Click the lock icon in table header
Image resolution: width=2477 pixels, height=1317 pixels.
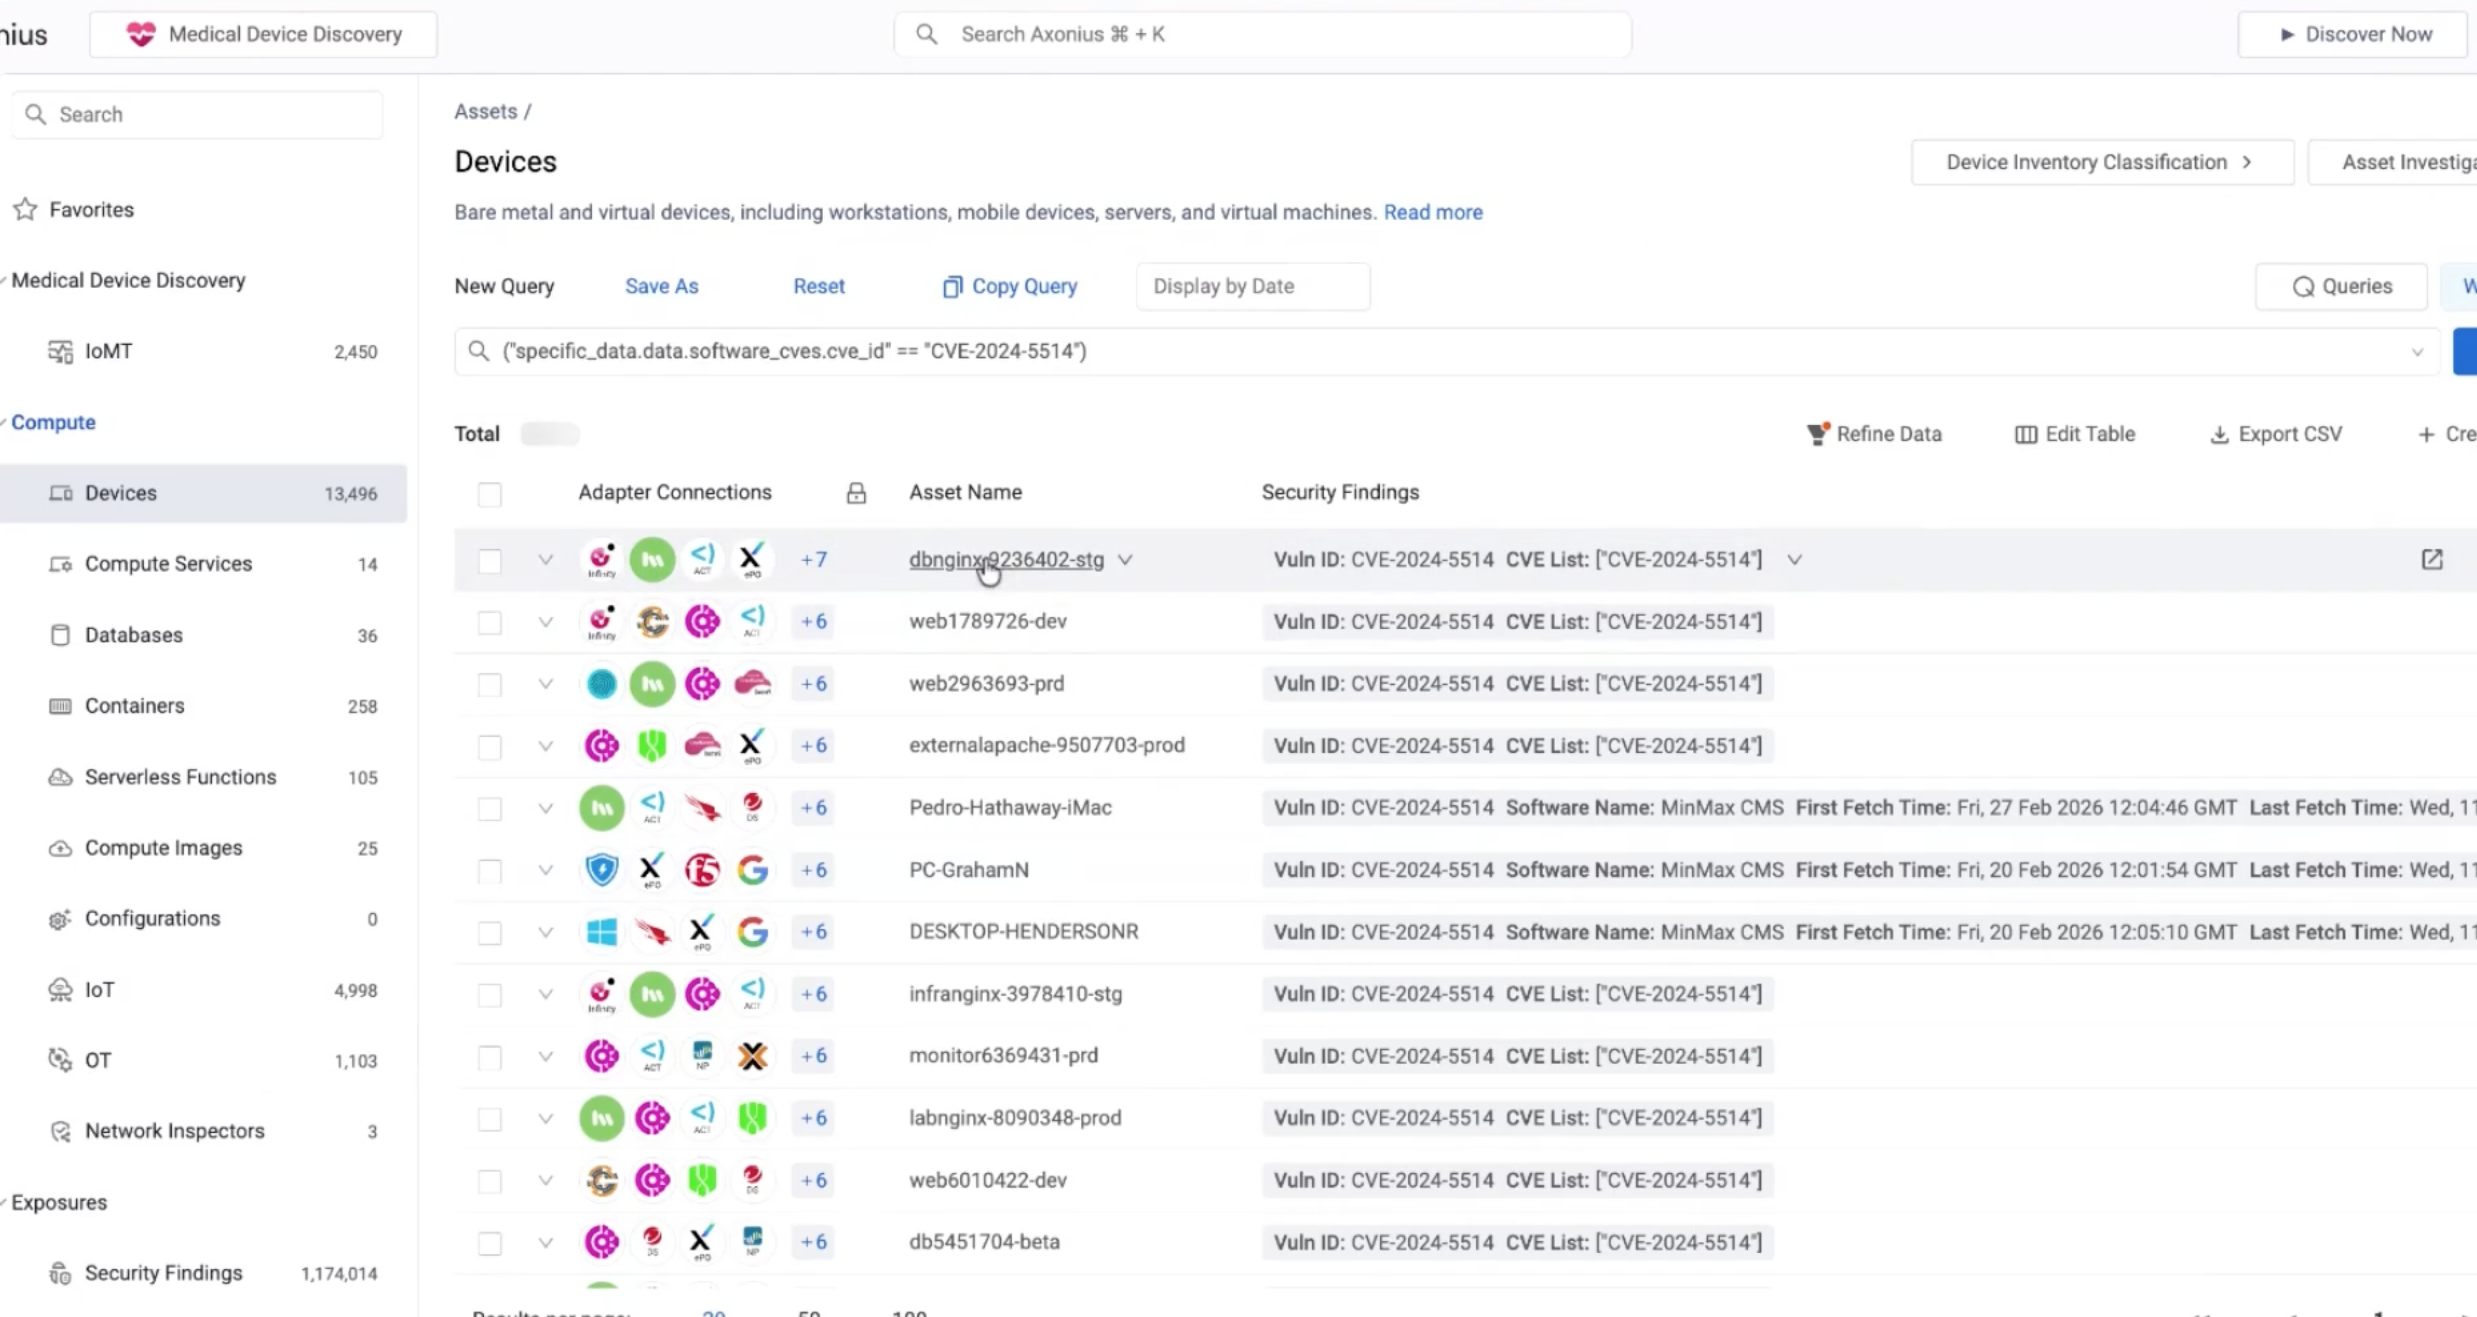coord(856,493)
